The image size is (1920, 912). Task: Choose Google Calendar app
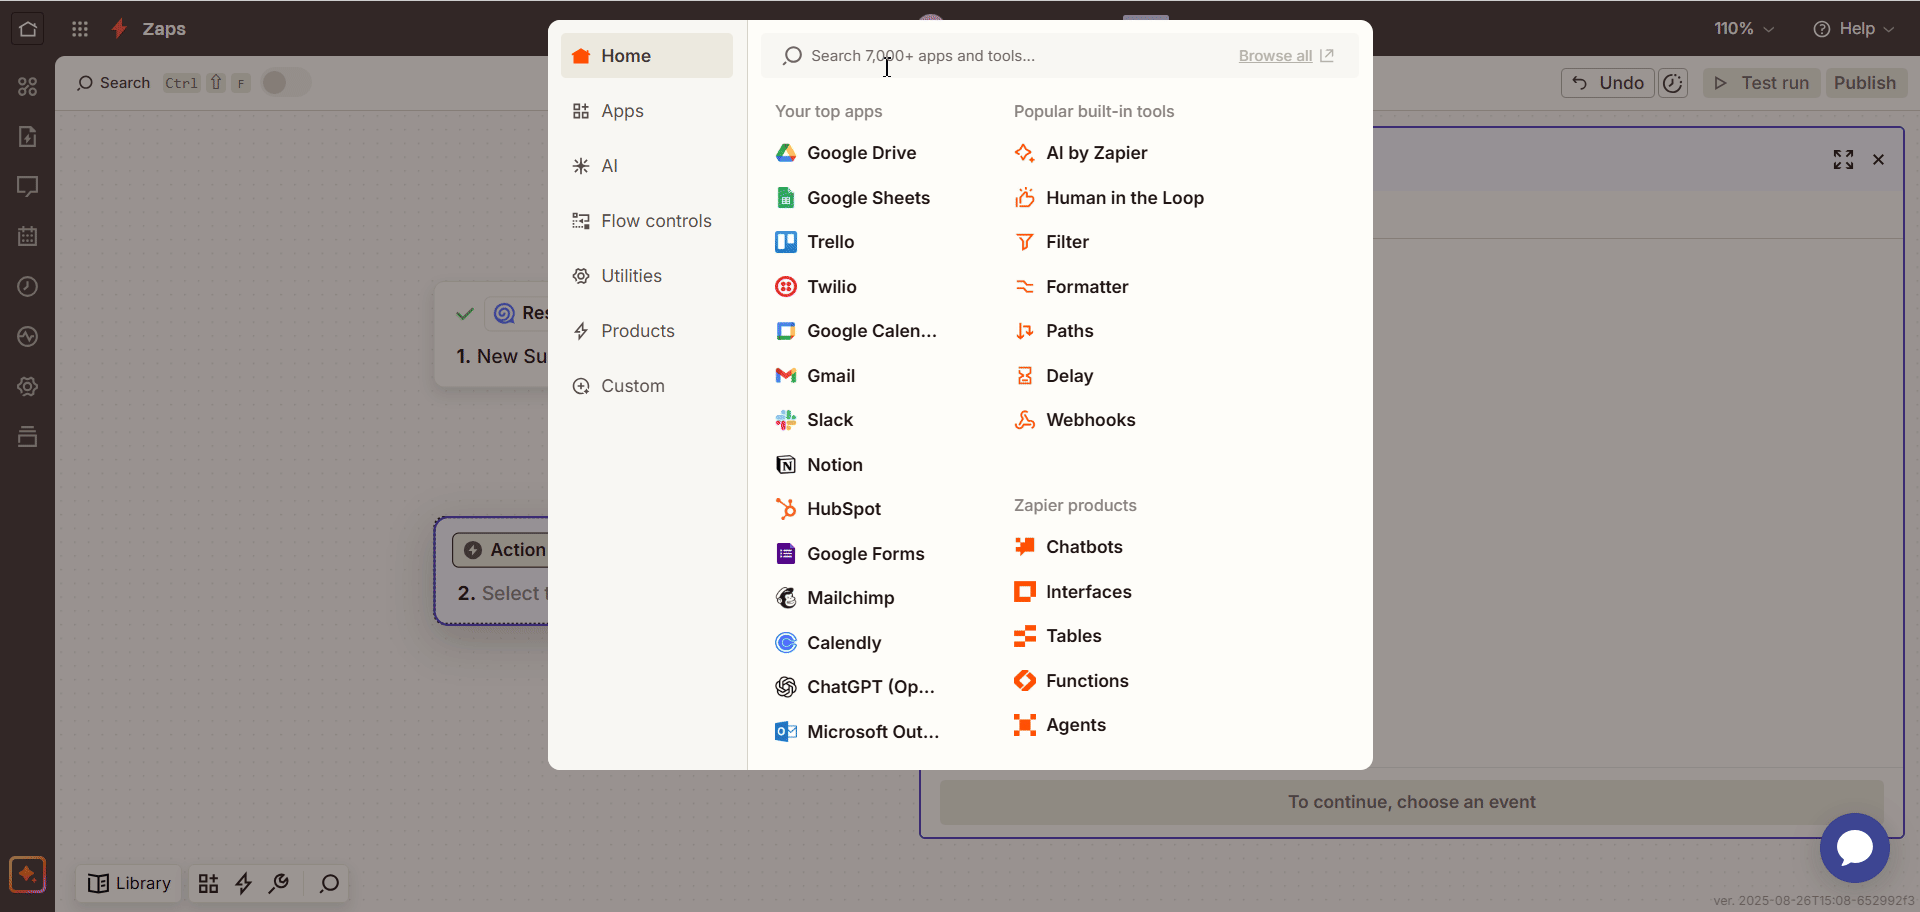[856, 331]
